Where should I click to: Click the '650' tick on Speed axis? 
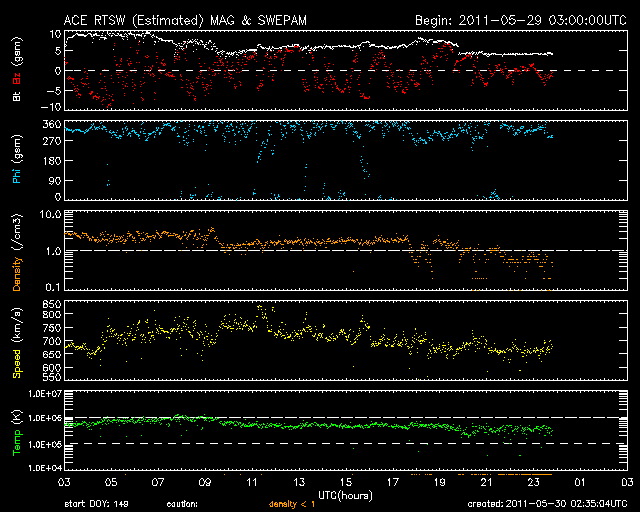52,354
